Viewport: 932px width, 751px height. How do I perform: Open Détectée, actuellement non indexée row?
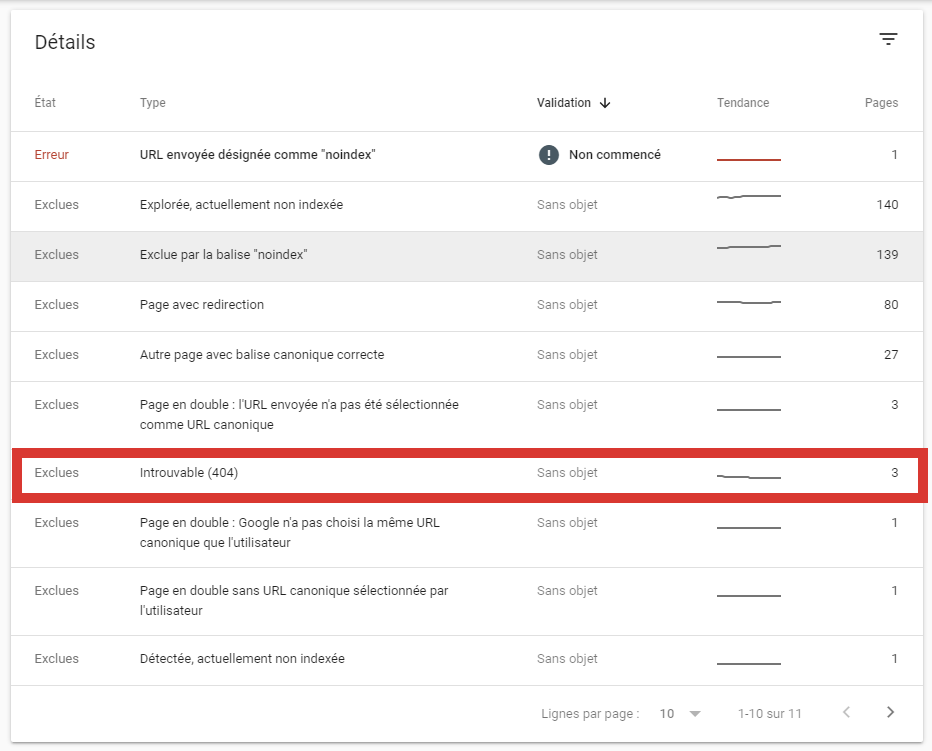(242, 659)
